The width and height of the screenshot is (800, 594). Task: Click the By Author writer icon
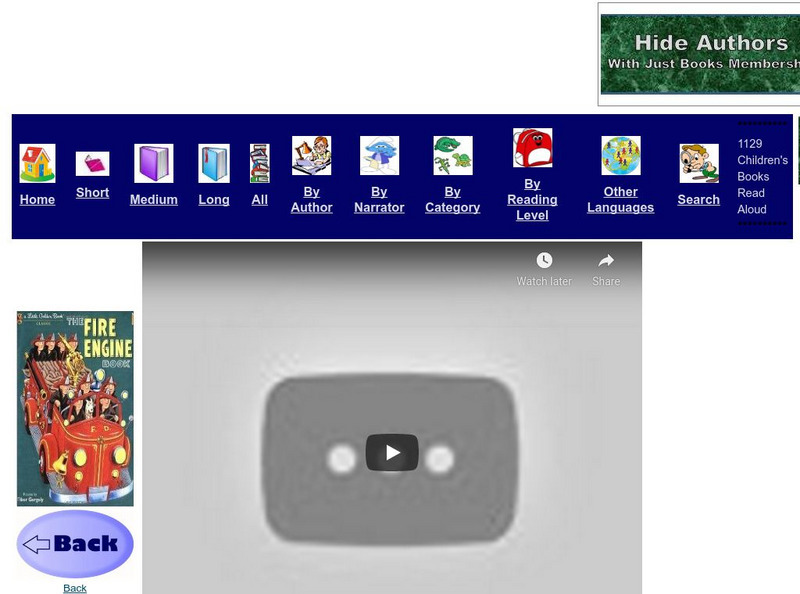coord(312,156)
